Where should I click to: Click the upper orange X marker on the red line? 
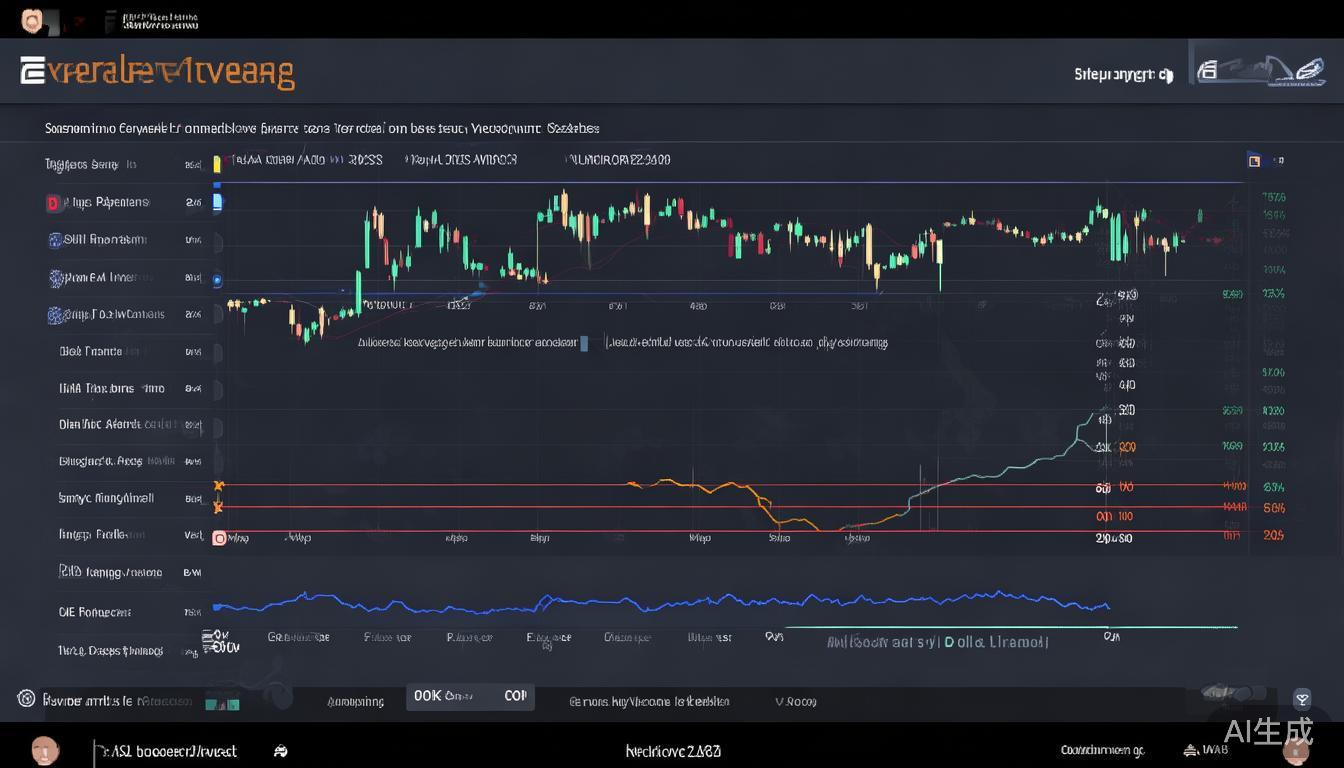(x=218, y=486)
